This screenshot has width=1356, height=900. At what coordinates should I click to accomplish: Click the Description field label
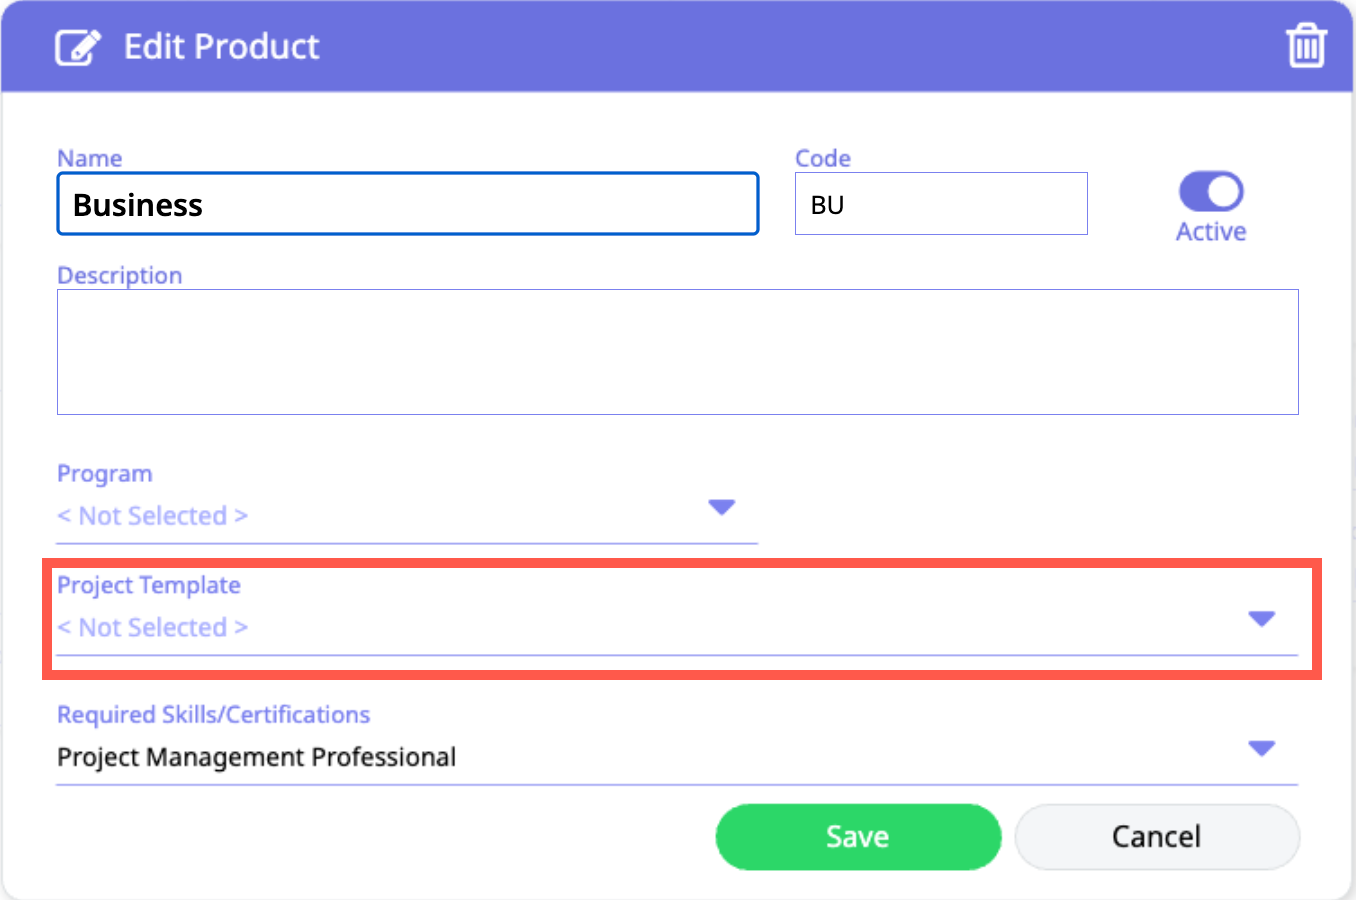[120, 275]
